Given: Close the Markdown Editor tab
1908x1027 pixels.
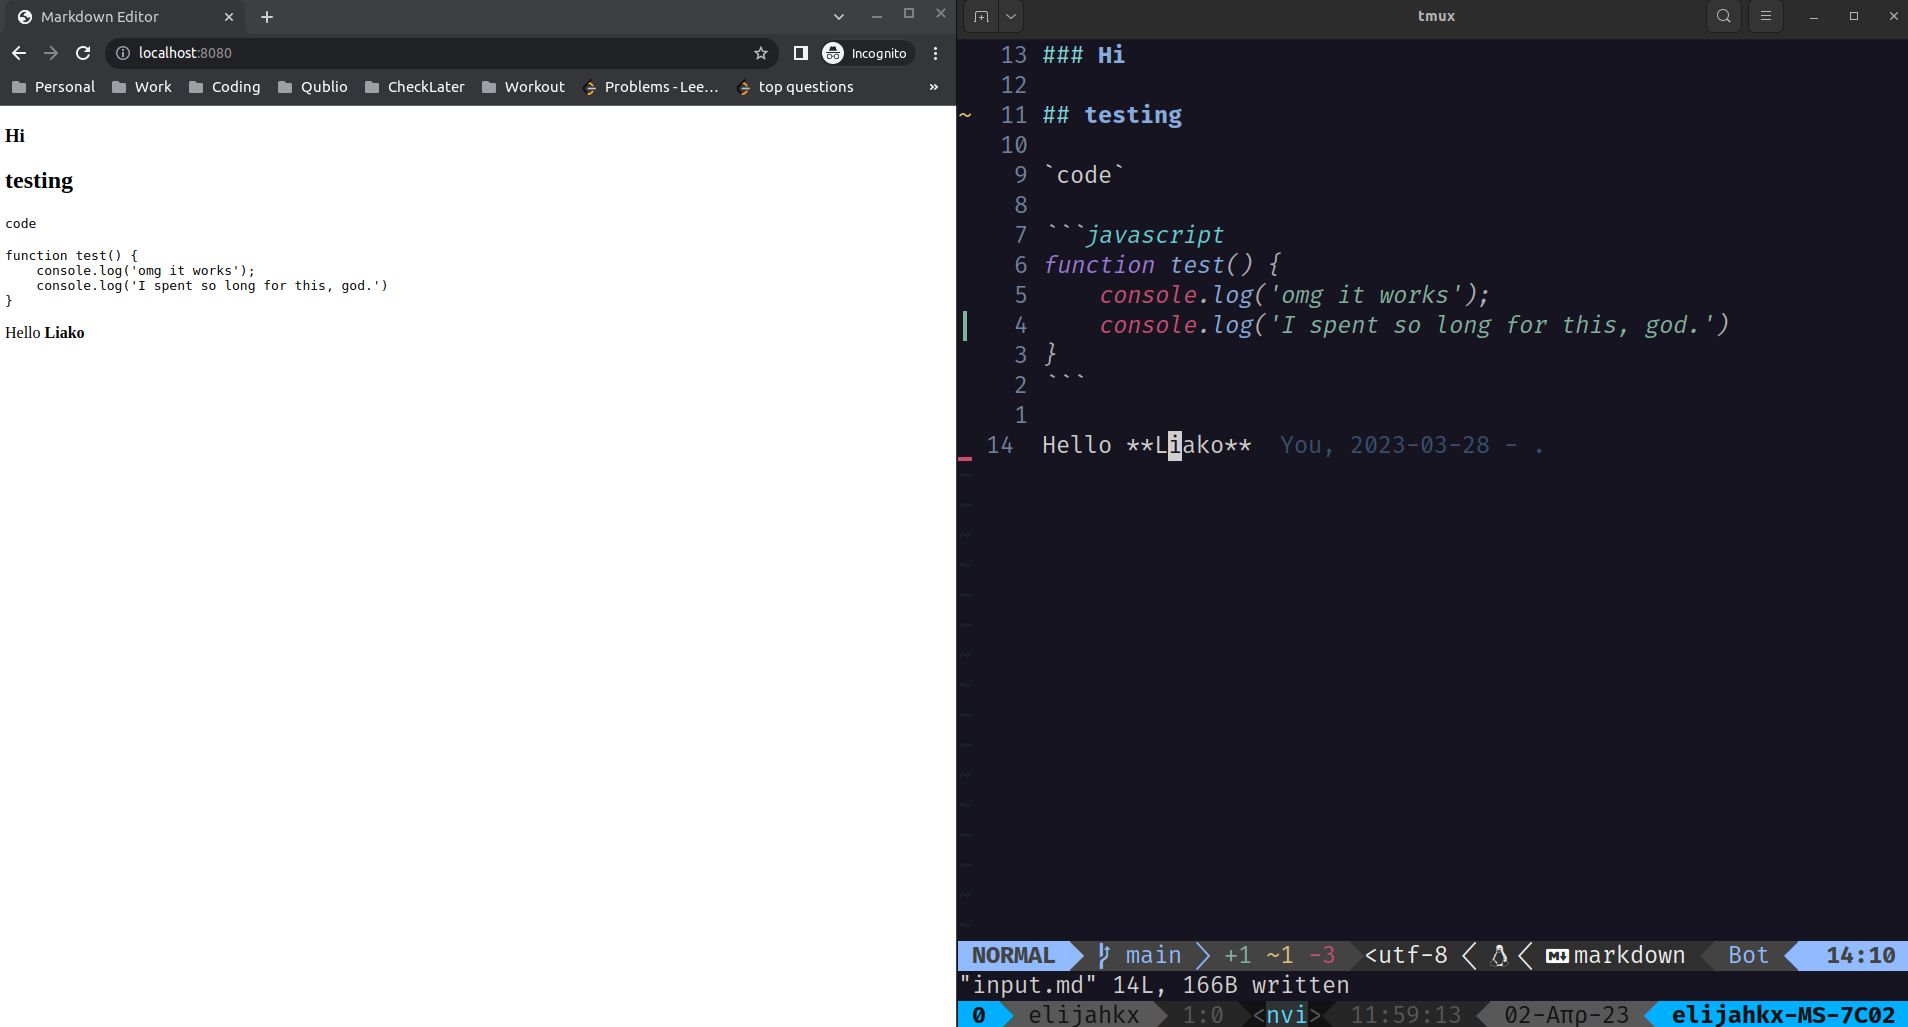Looking at the screenshot, I should [228, 17].
